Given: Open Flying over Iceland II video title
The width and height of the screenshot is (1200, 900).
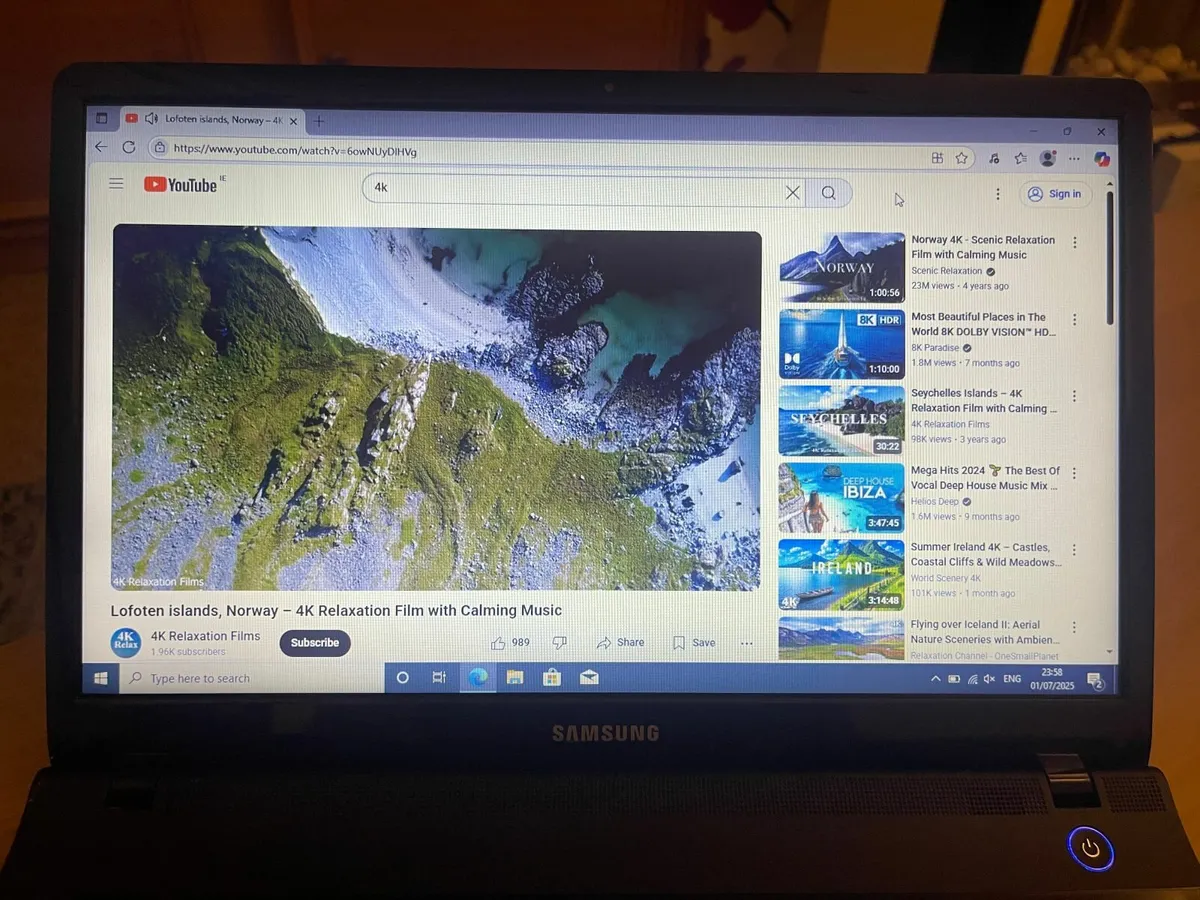Looking at the screenshot, I should click(x=985, y=632).
